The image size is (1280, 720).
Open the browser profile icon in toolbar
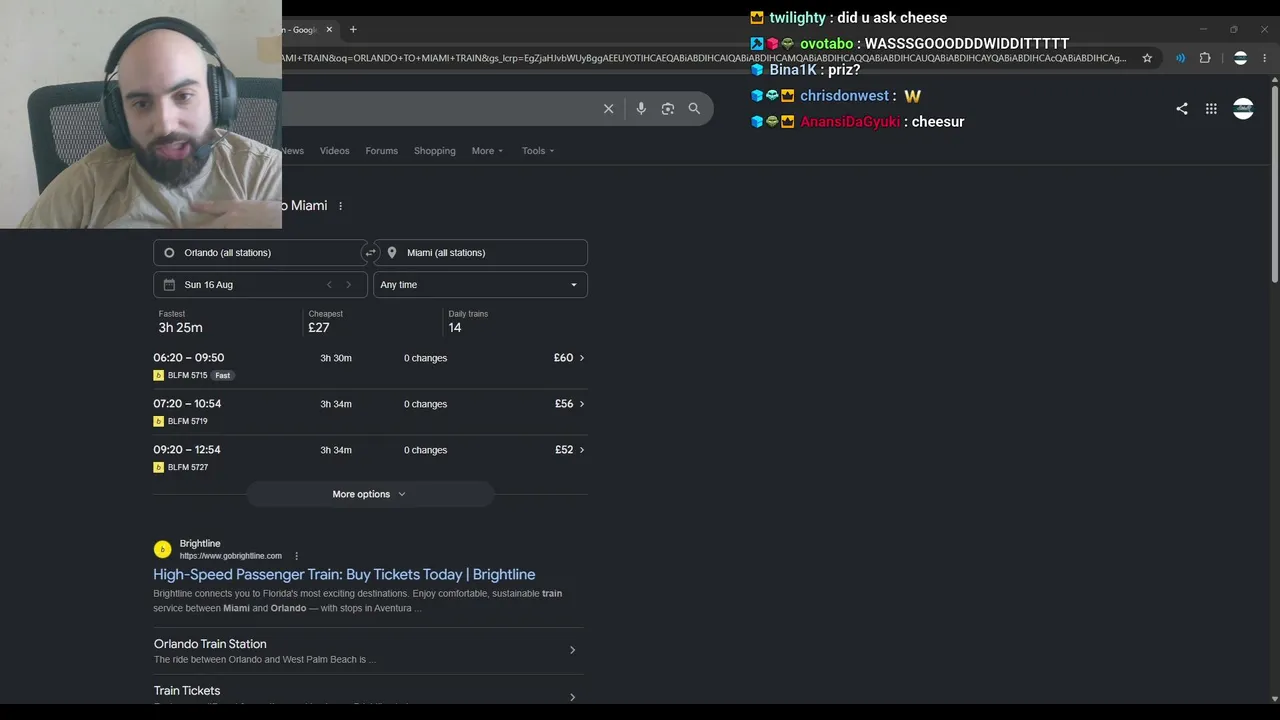click(1240, 58)
